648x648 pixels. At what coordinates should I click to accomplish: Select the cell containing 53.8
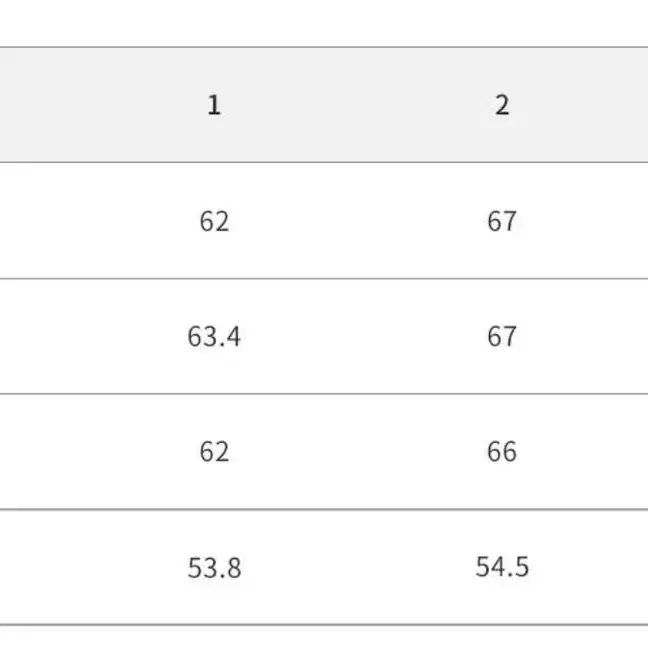coord(214,567)
